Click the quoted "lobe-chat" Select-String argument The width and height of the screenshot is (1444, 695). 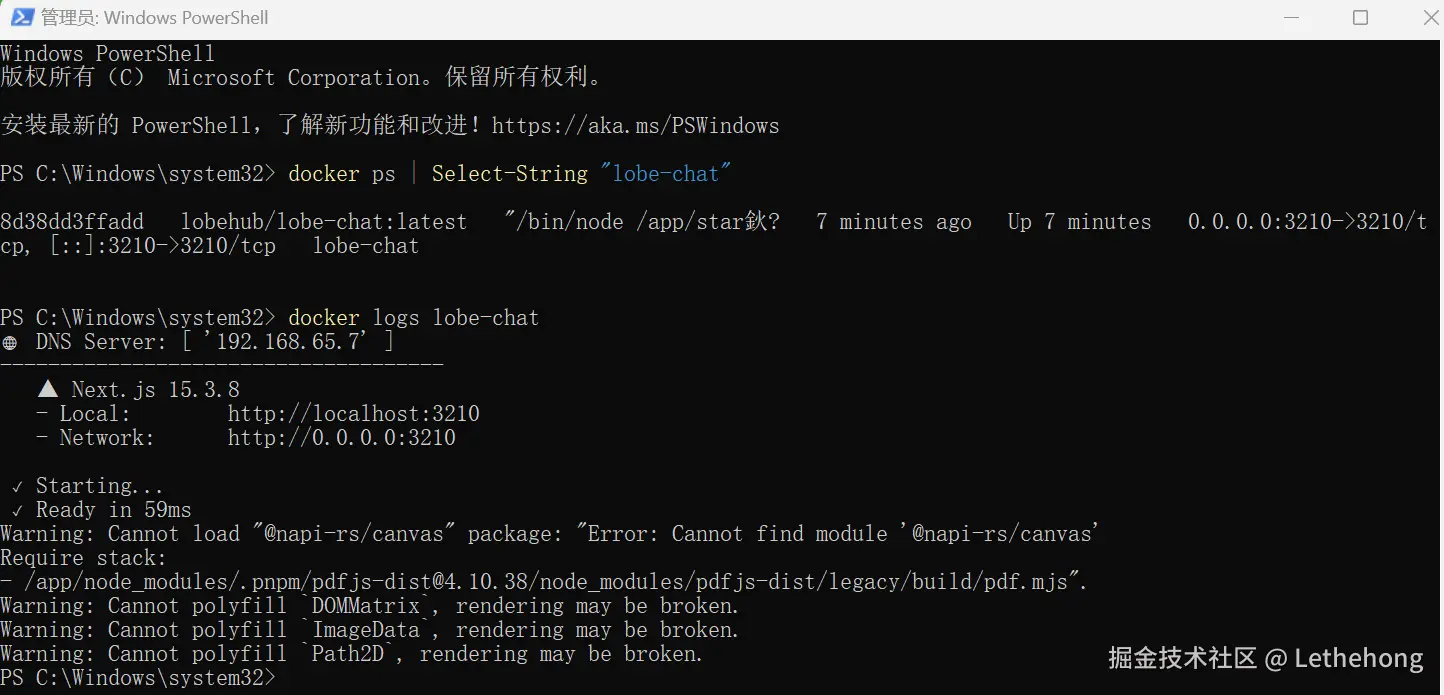pyautogui.click(x=666, y=174)
